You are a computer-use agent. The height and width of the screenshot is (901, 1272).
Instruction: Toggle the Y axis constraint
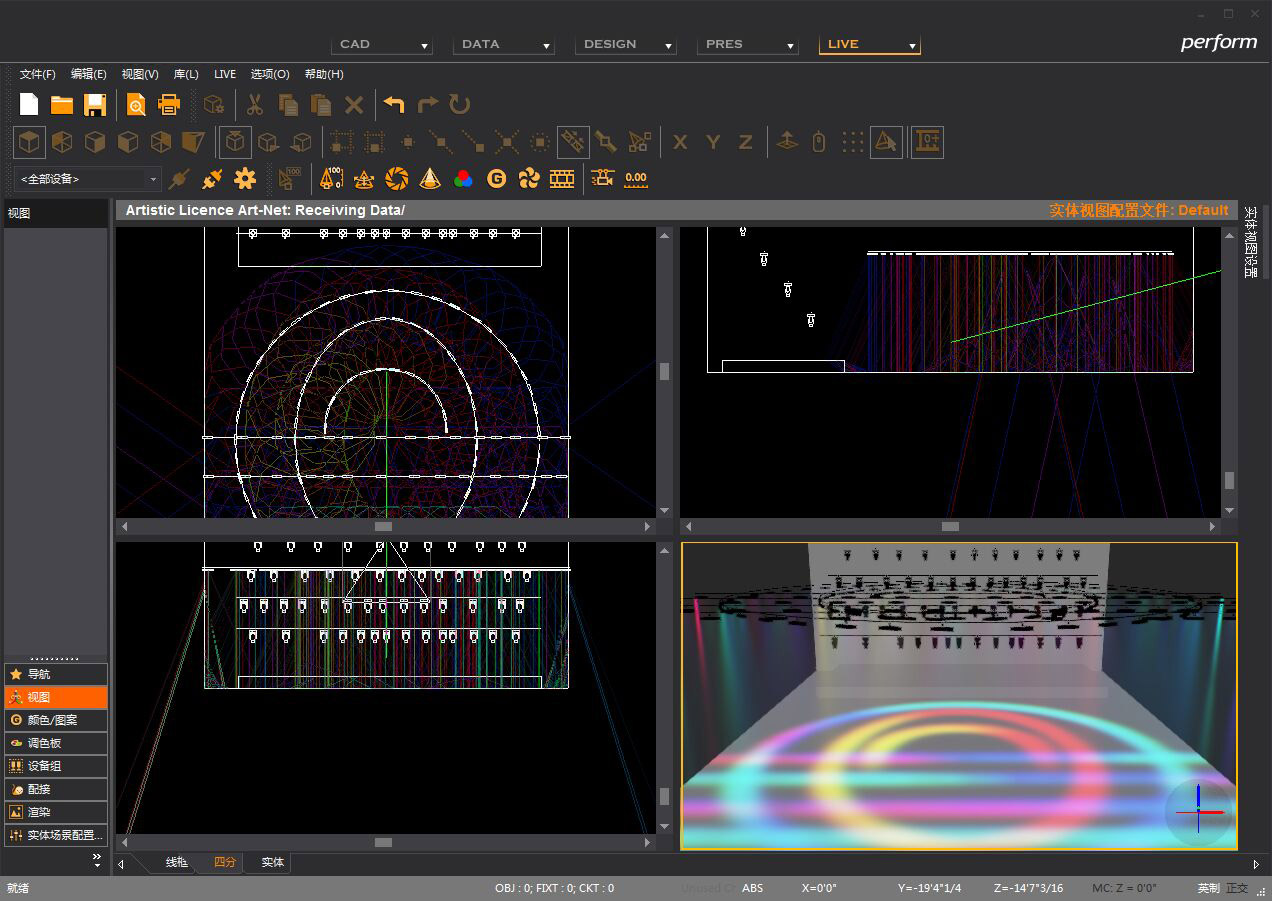713,143
